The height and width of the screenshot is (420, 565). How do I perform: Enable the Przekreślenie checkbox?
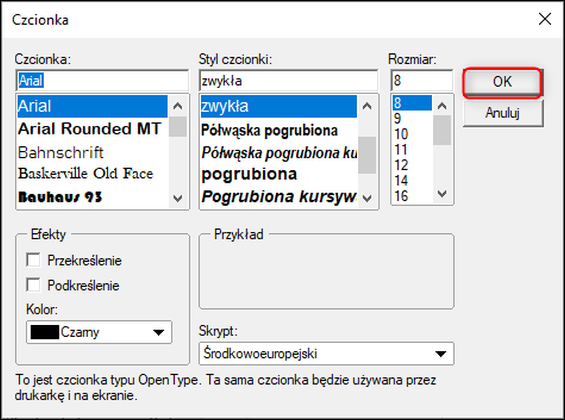33,260
